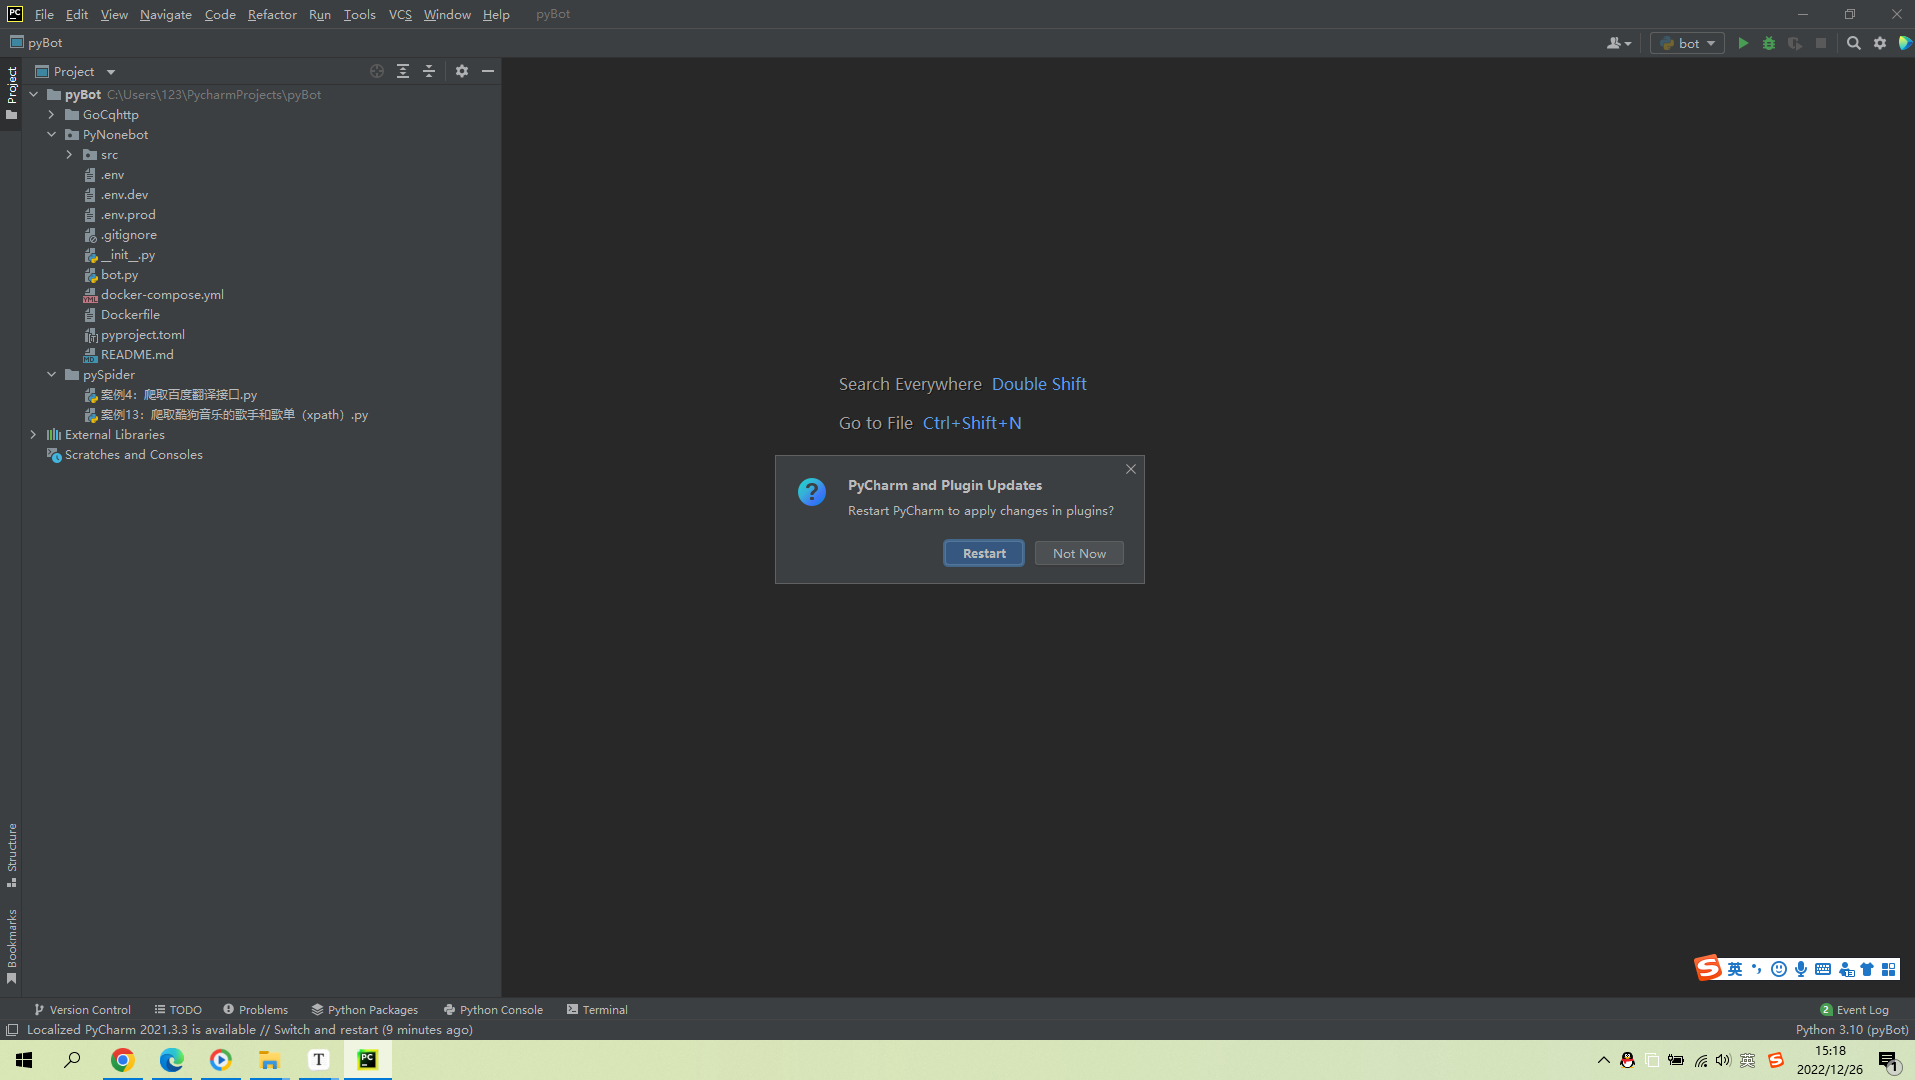
Task: Click localized PyCharm available status message
Action: [x=250, y=1030]
